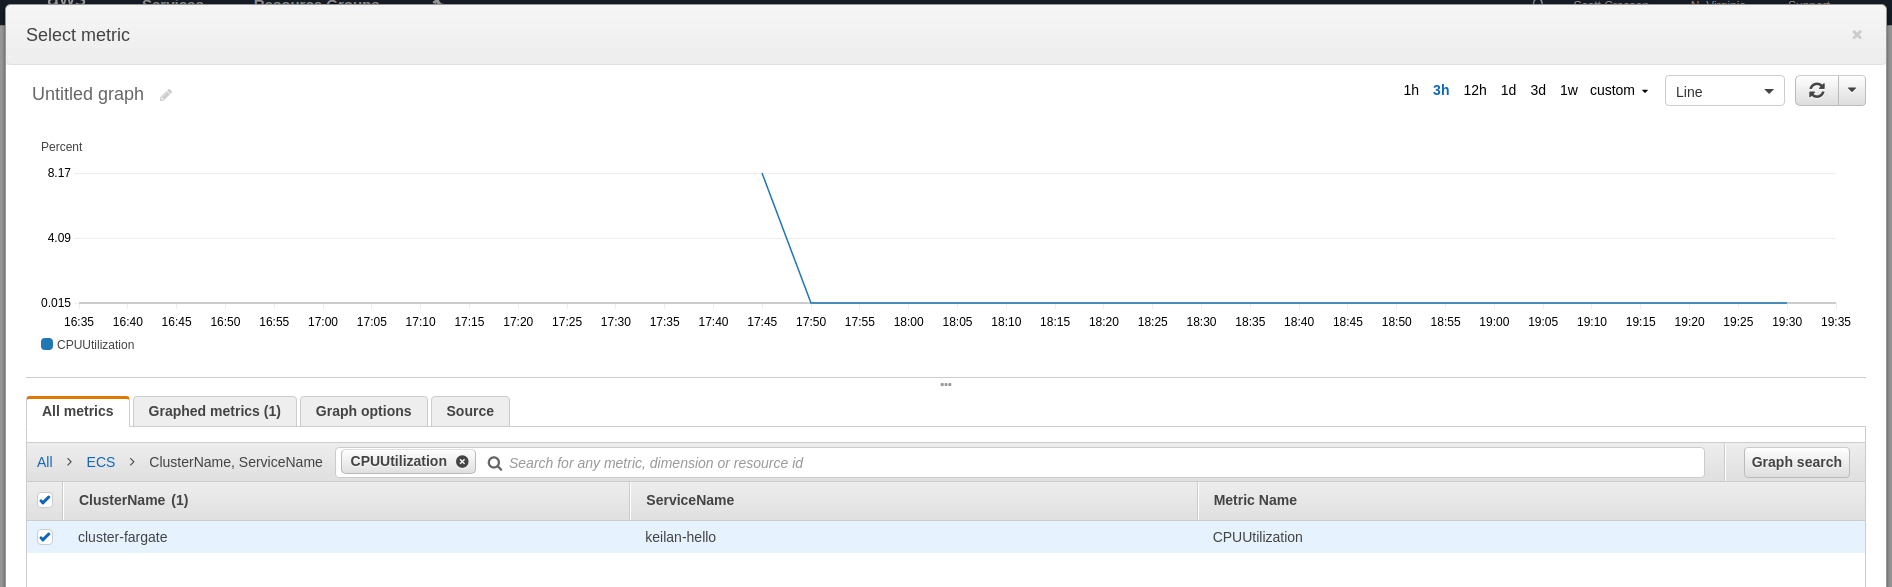Close the Select metric dialog
This screenshot has width=1892, height=587.
[1856, 35]
